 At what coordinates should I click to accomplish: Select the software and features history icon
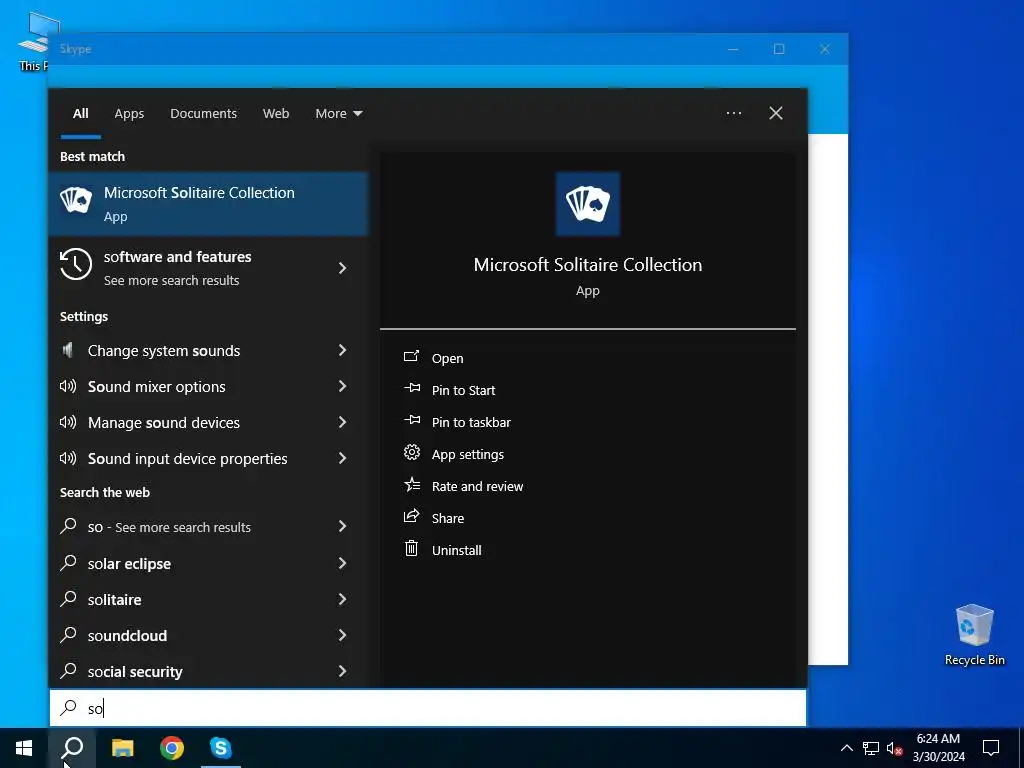76,264
